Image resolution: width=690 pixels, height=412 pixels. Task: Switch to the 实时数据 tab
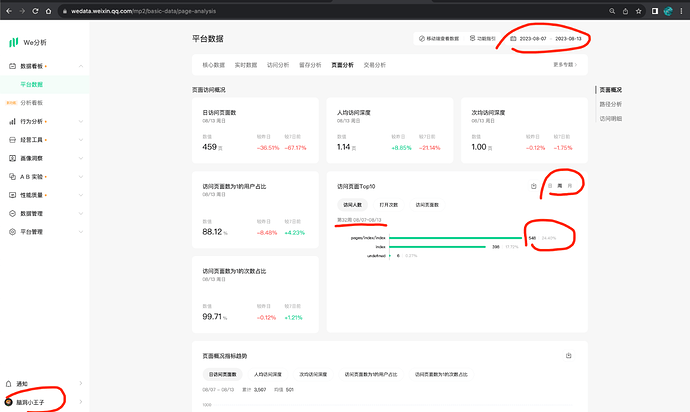(246, 65)
